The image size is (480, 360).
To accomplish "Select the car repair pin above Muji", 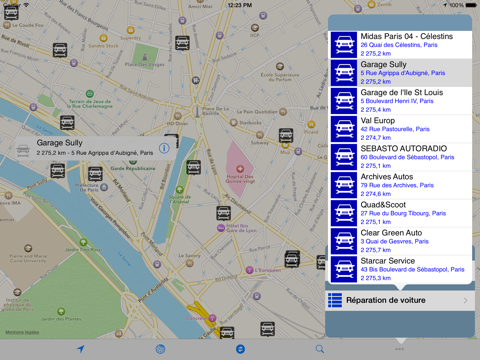I will (x=286, y=135).
